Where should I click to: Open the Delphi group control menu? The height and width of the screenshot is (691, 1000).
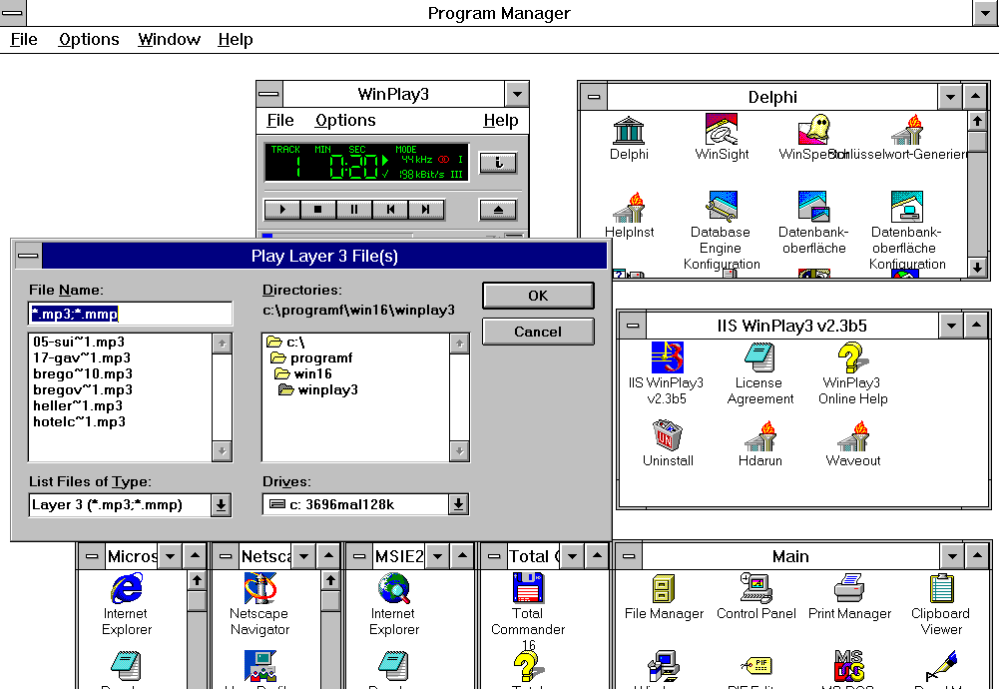coord(594,98)
